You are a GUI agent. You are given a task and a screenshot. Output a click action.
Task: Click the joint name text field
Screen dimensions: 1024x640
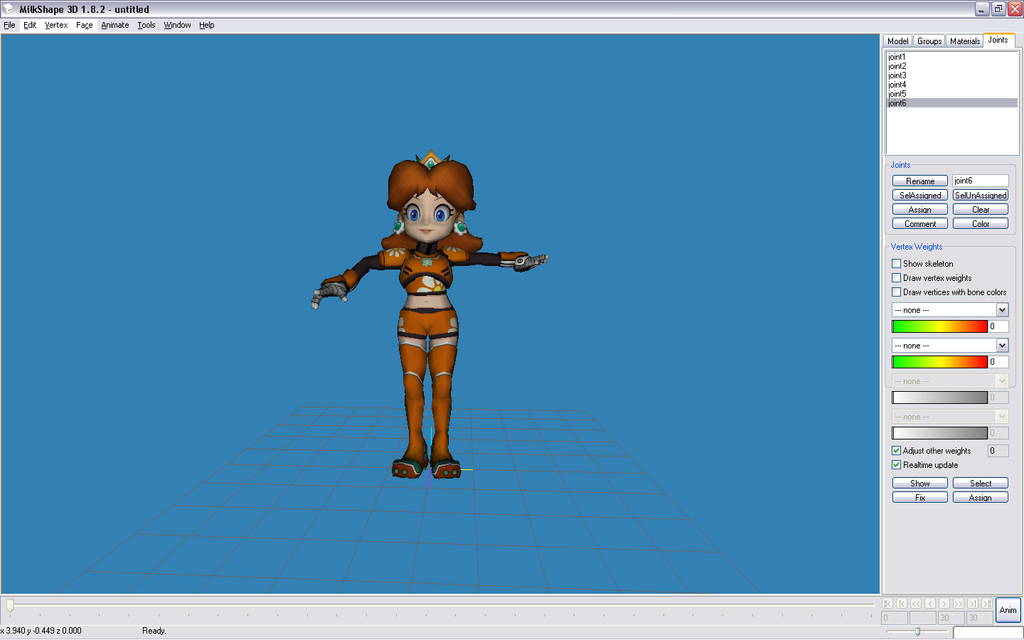(980, 181)
